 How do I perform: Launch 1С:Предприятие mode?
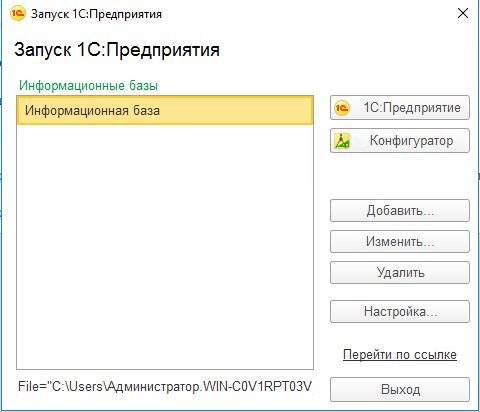pos(400,107)
